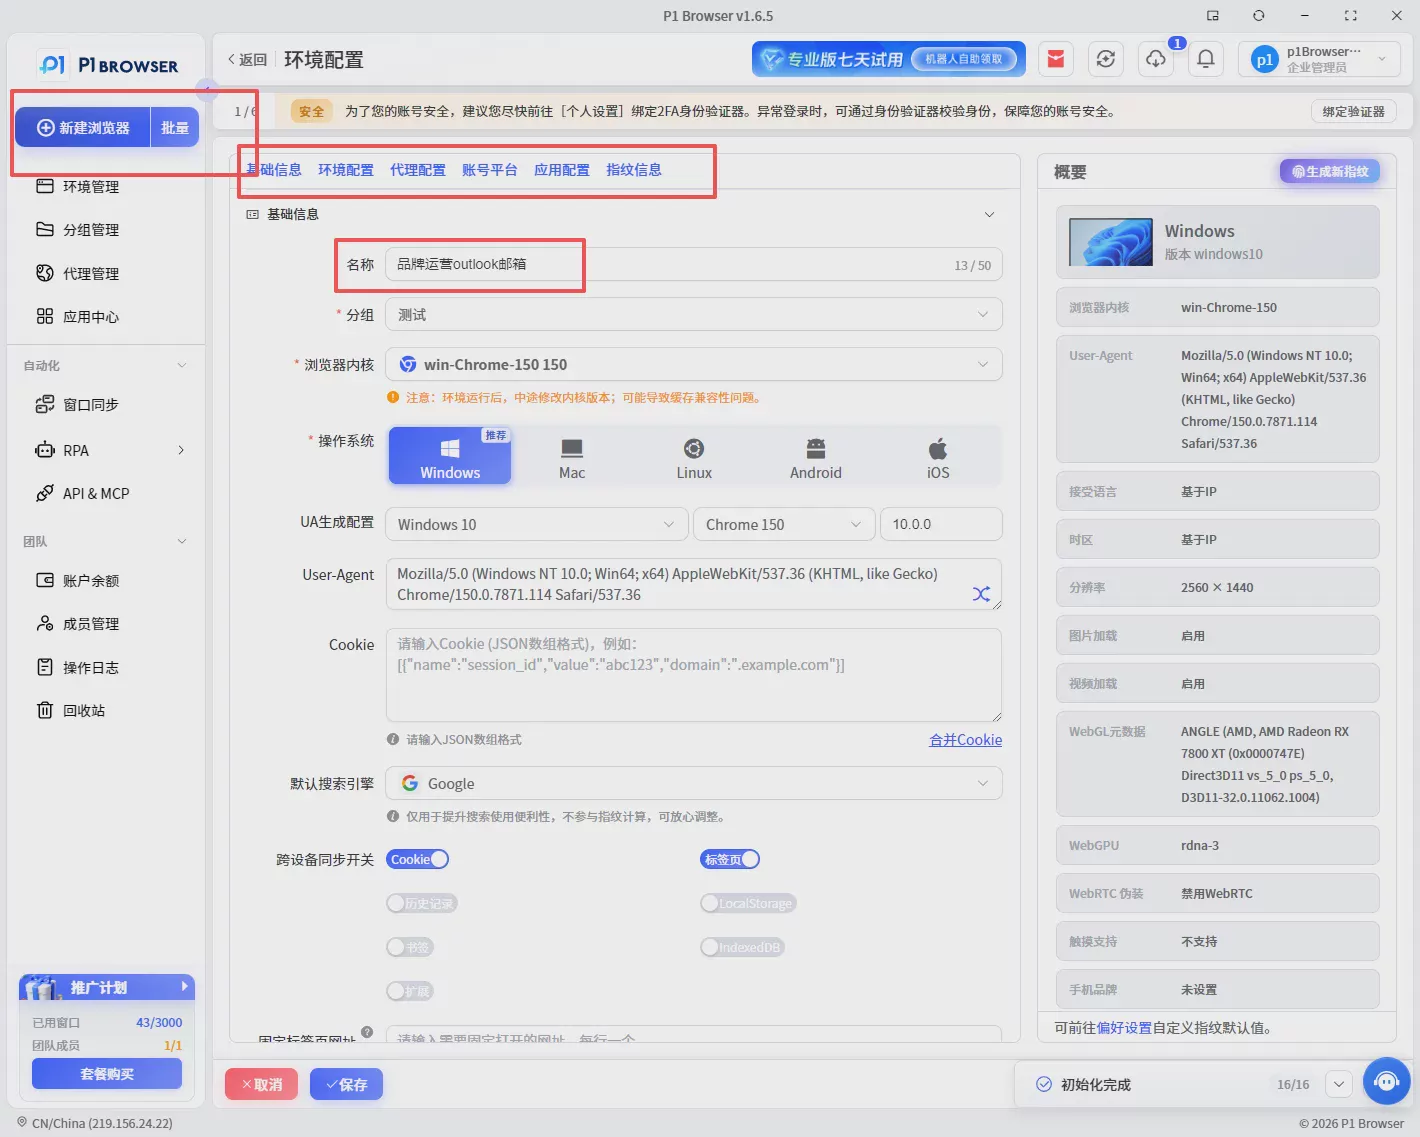Select the Mac operating system
The image size is (1420, 1137).
click(572, 456)
